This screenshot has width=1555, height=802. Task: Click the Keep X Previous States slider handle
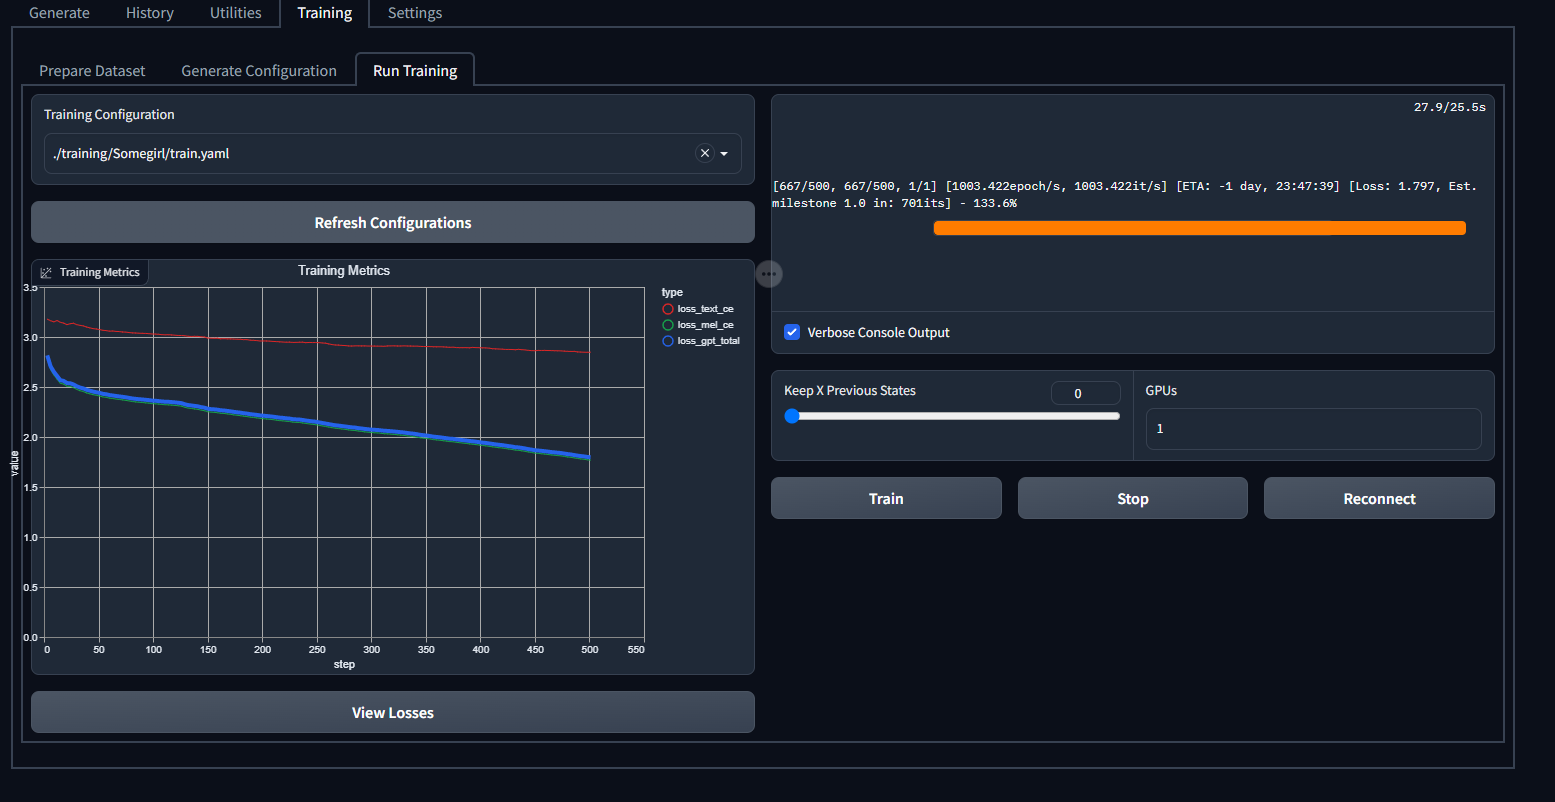792,416
